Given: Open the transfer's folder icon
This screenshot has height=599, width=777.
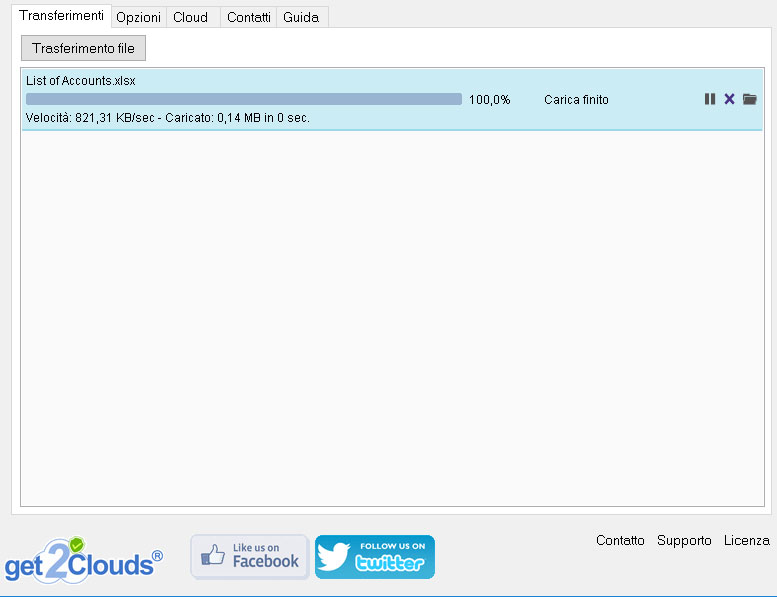Looking at the screenshot, I should 750,99.
